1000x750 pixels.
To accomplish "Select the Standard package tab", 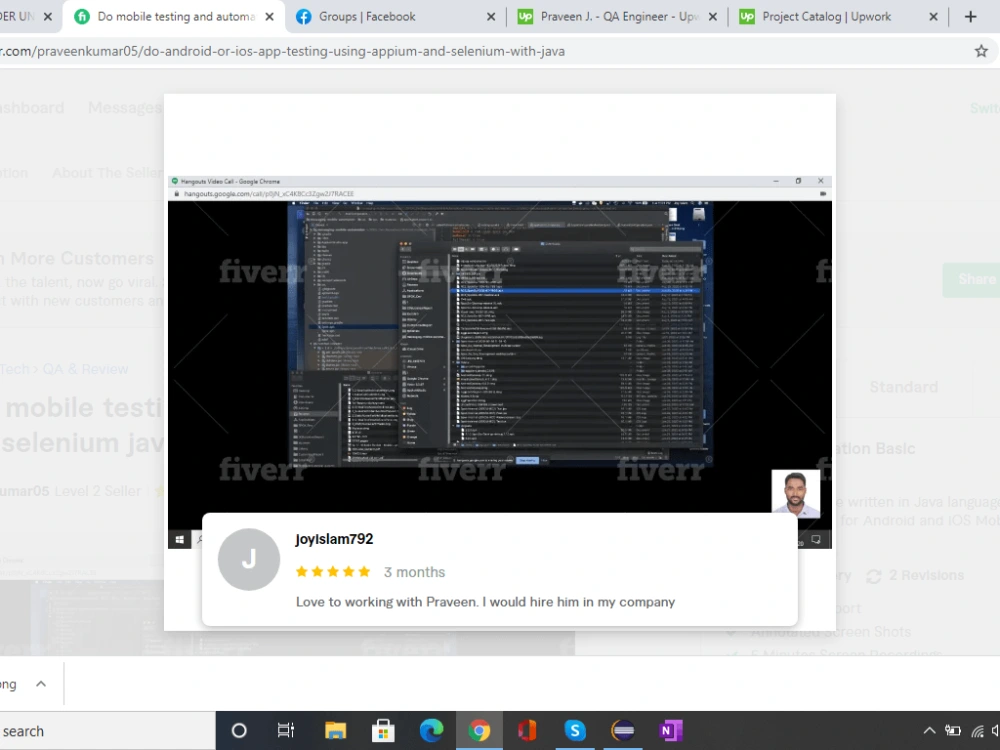I will click(904, 387).
